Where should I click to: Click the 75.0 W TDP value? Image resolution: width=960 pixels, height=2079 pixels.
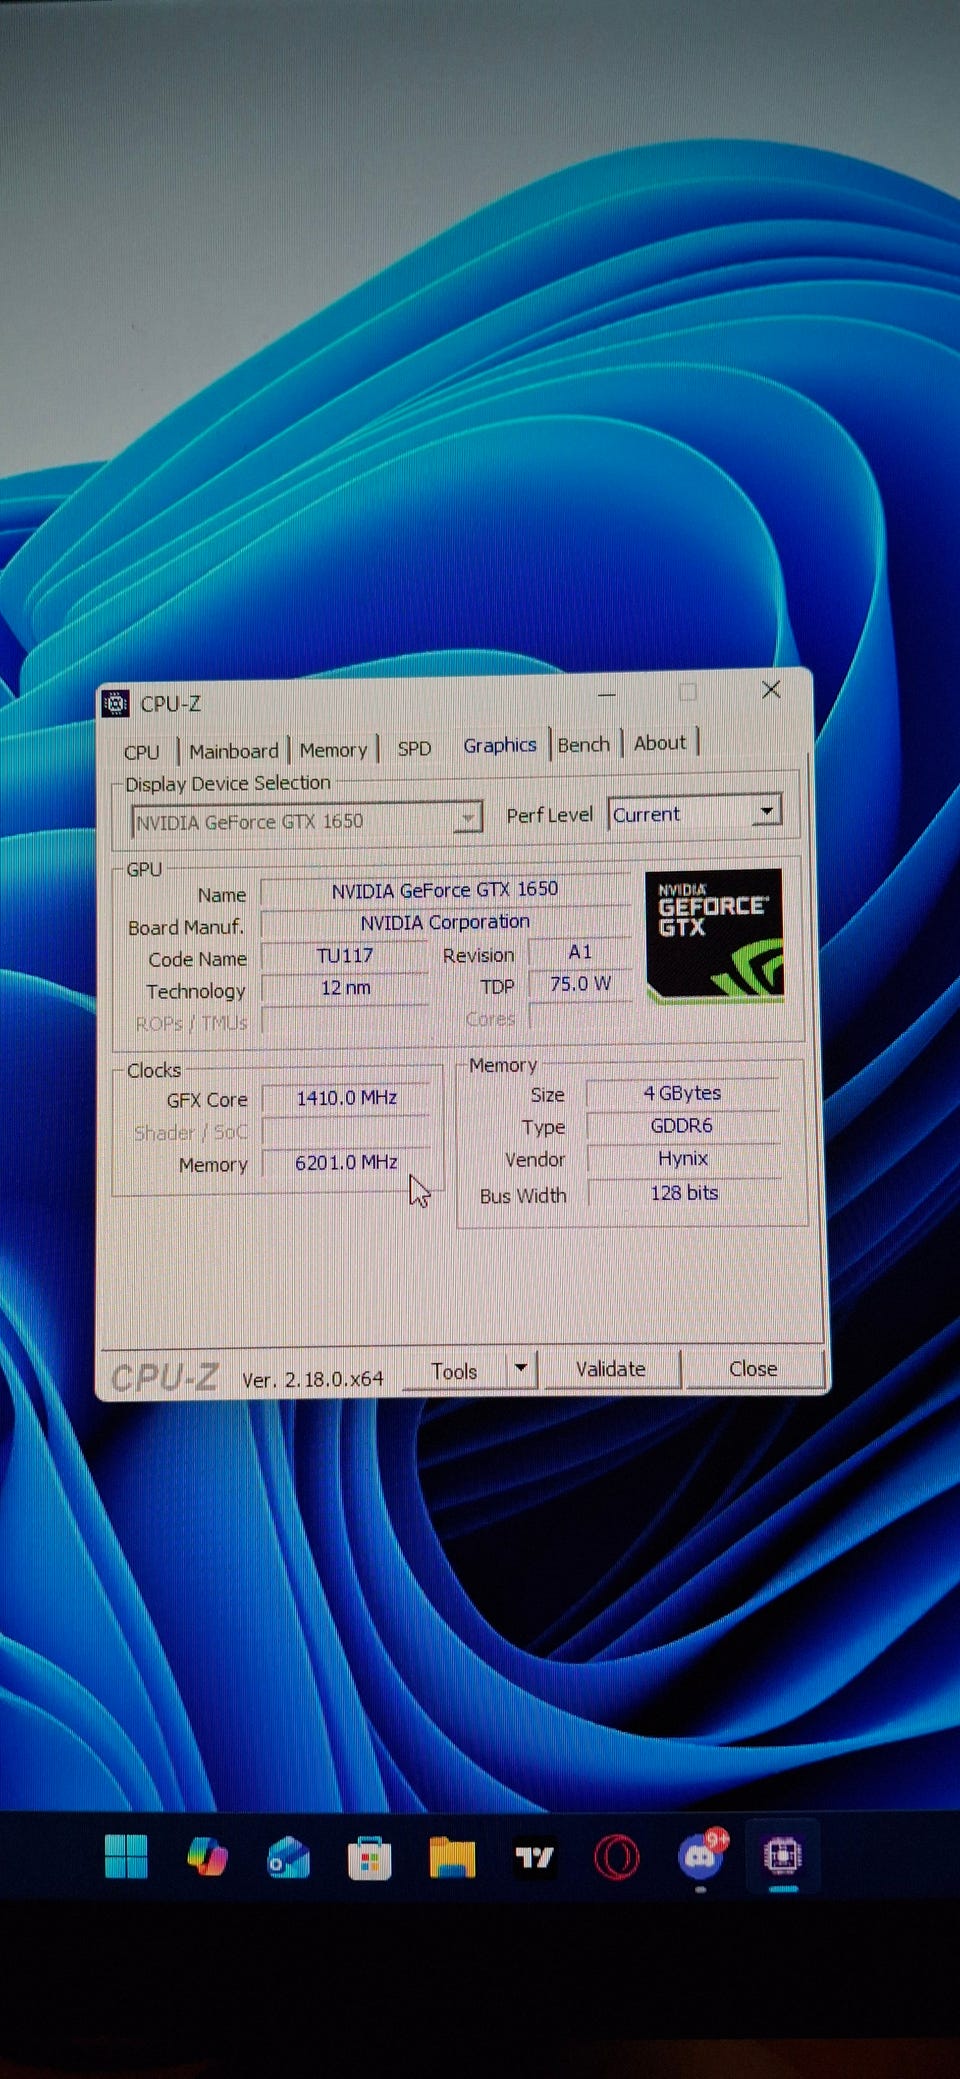[x=580, y=984]
